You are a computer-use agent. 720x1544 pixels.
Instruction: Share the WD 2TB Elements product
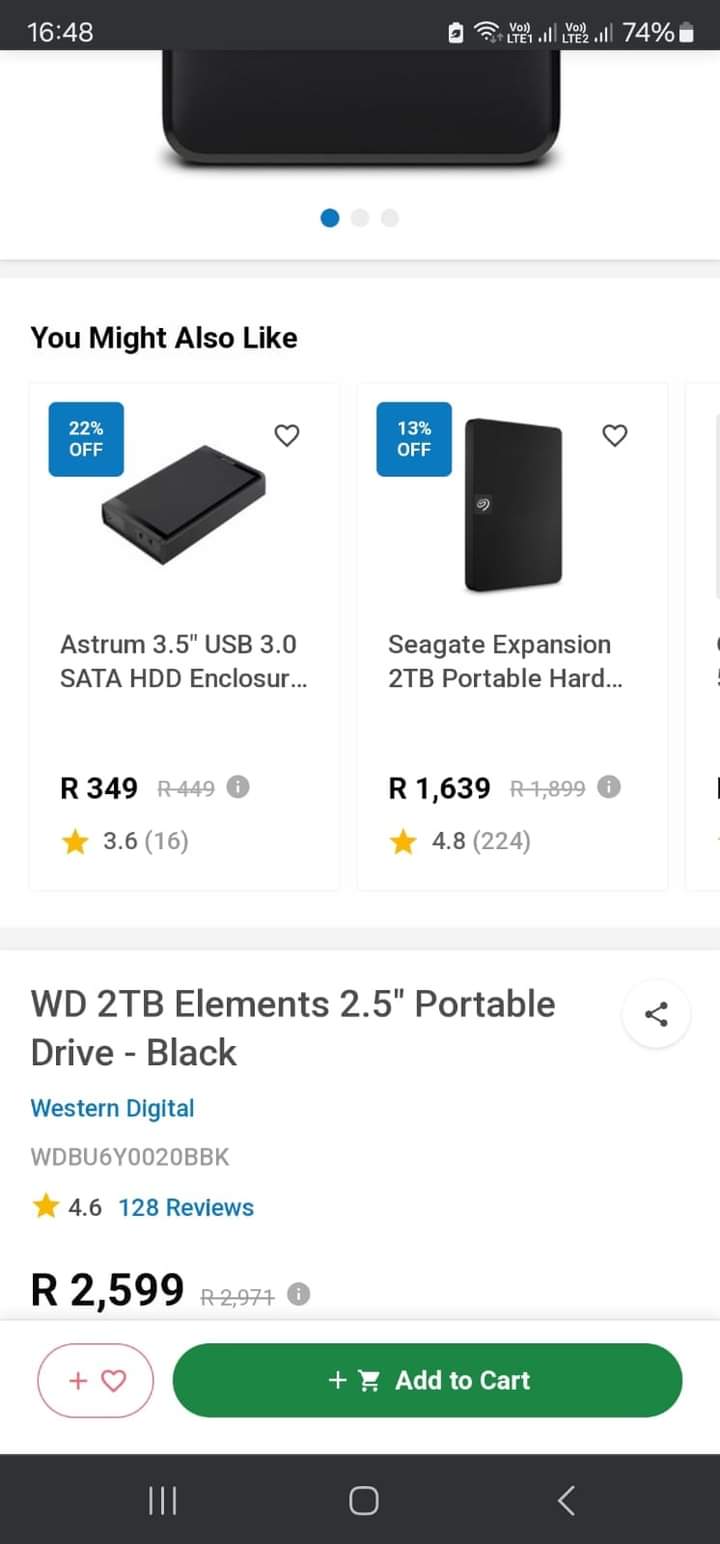[656, 1015]
